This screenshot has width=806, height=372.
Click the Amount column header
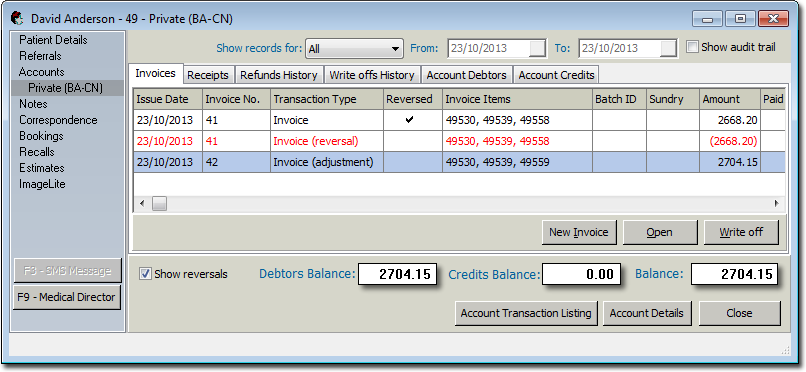[729, 99]
